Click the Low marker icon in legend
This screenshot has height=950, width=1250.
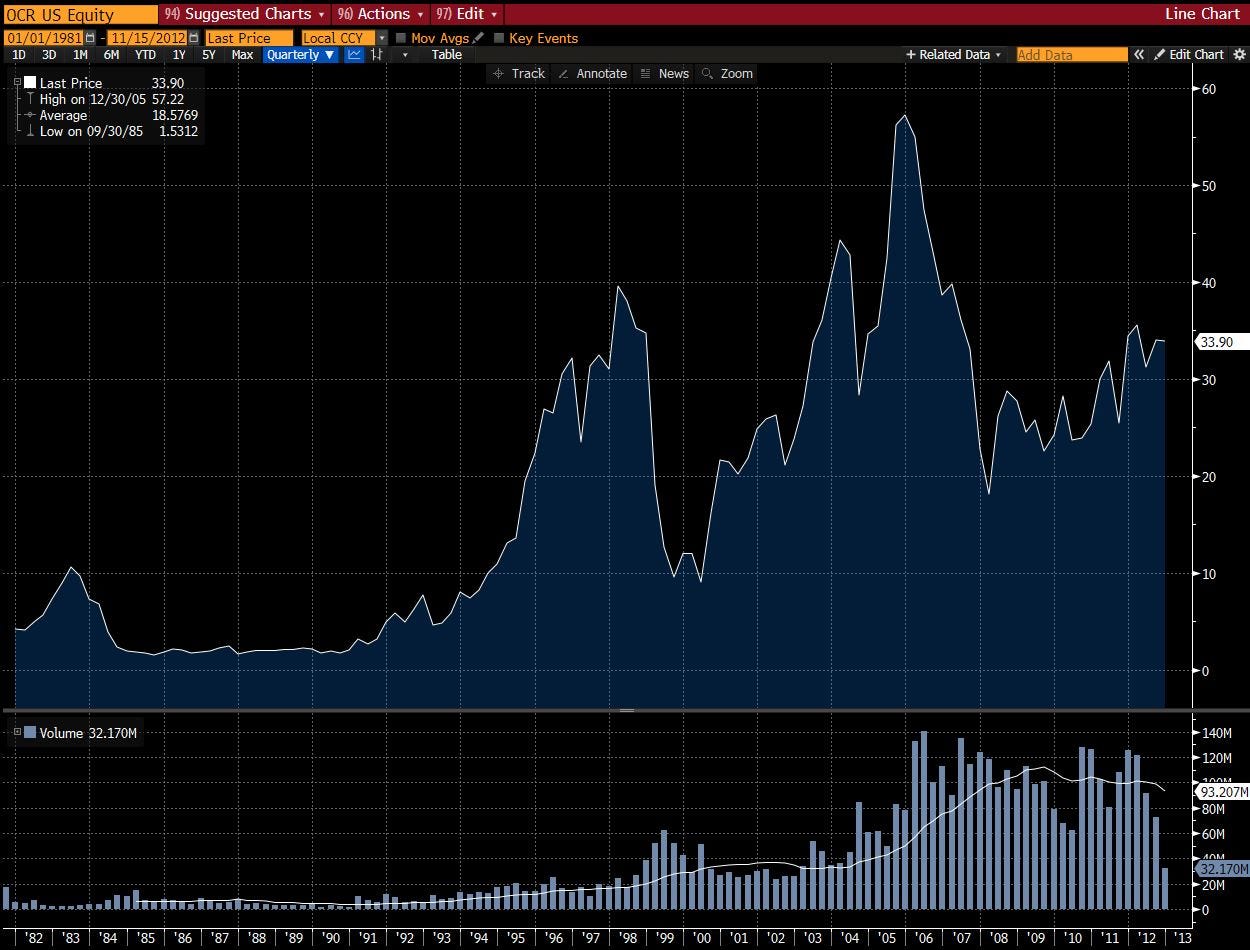[30, 131]
